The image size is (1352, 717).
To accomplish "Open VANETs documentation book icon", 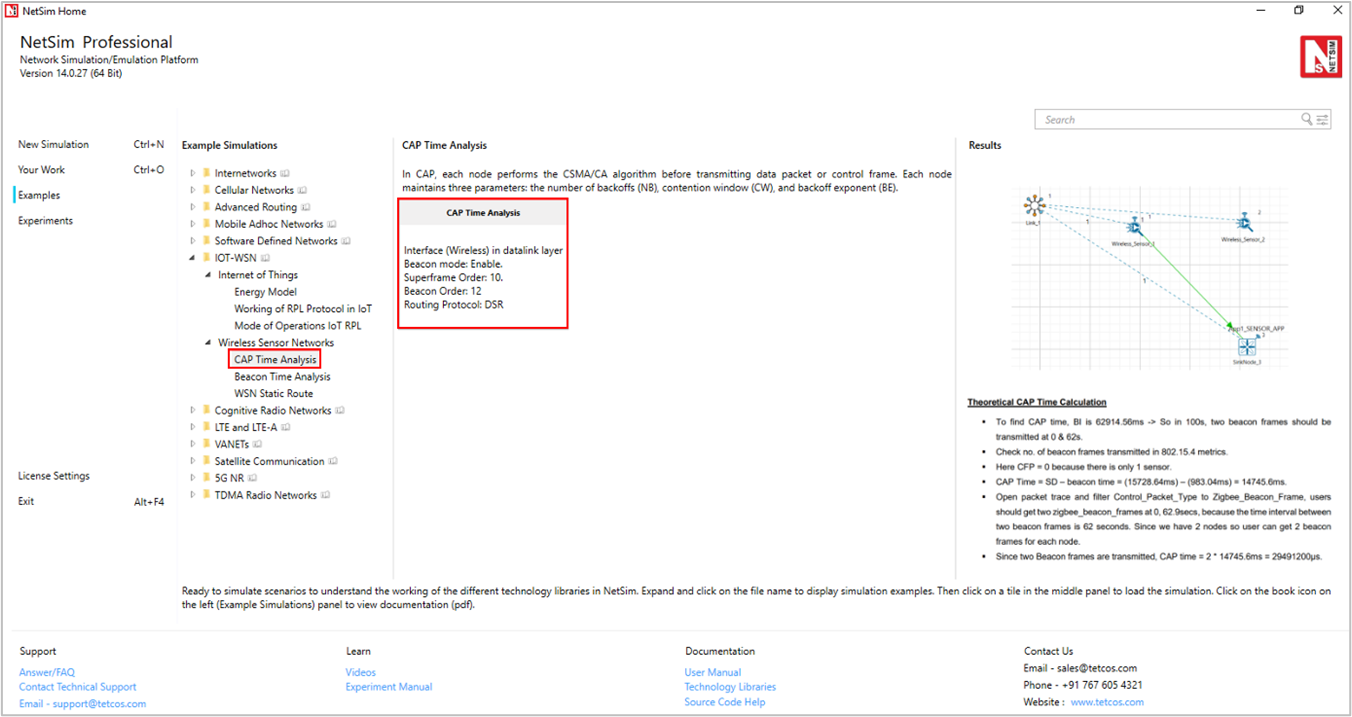I will point(258,445).
